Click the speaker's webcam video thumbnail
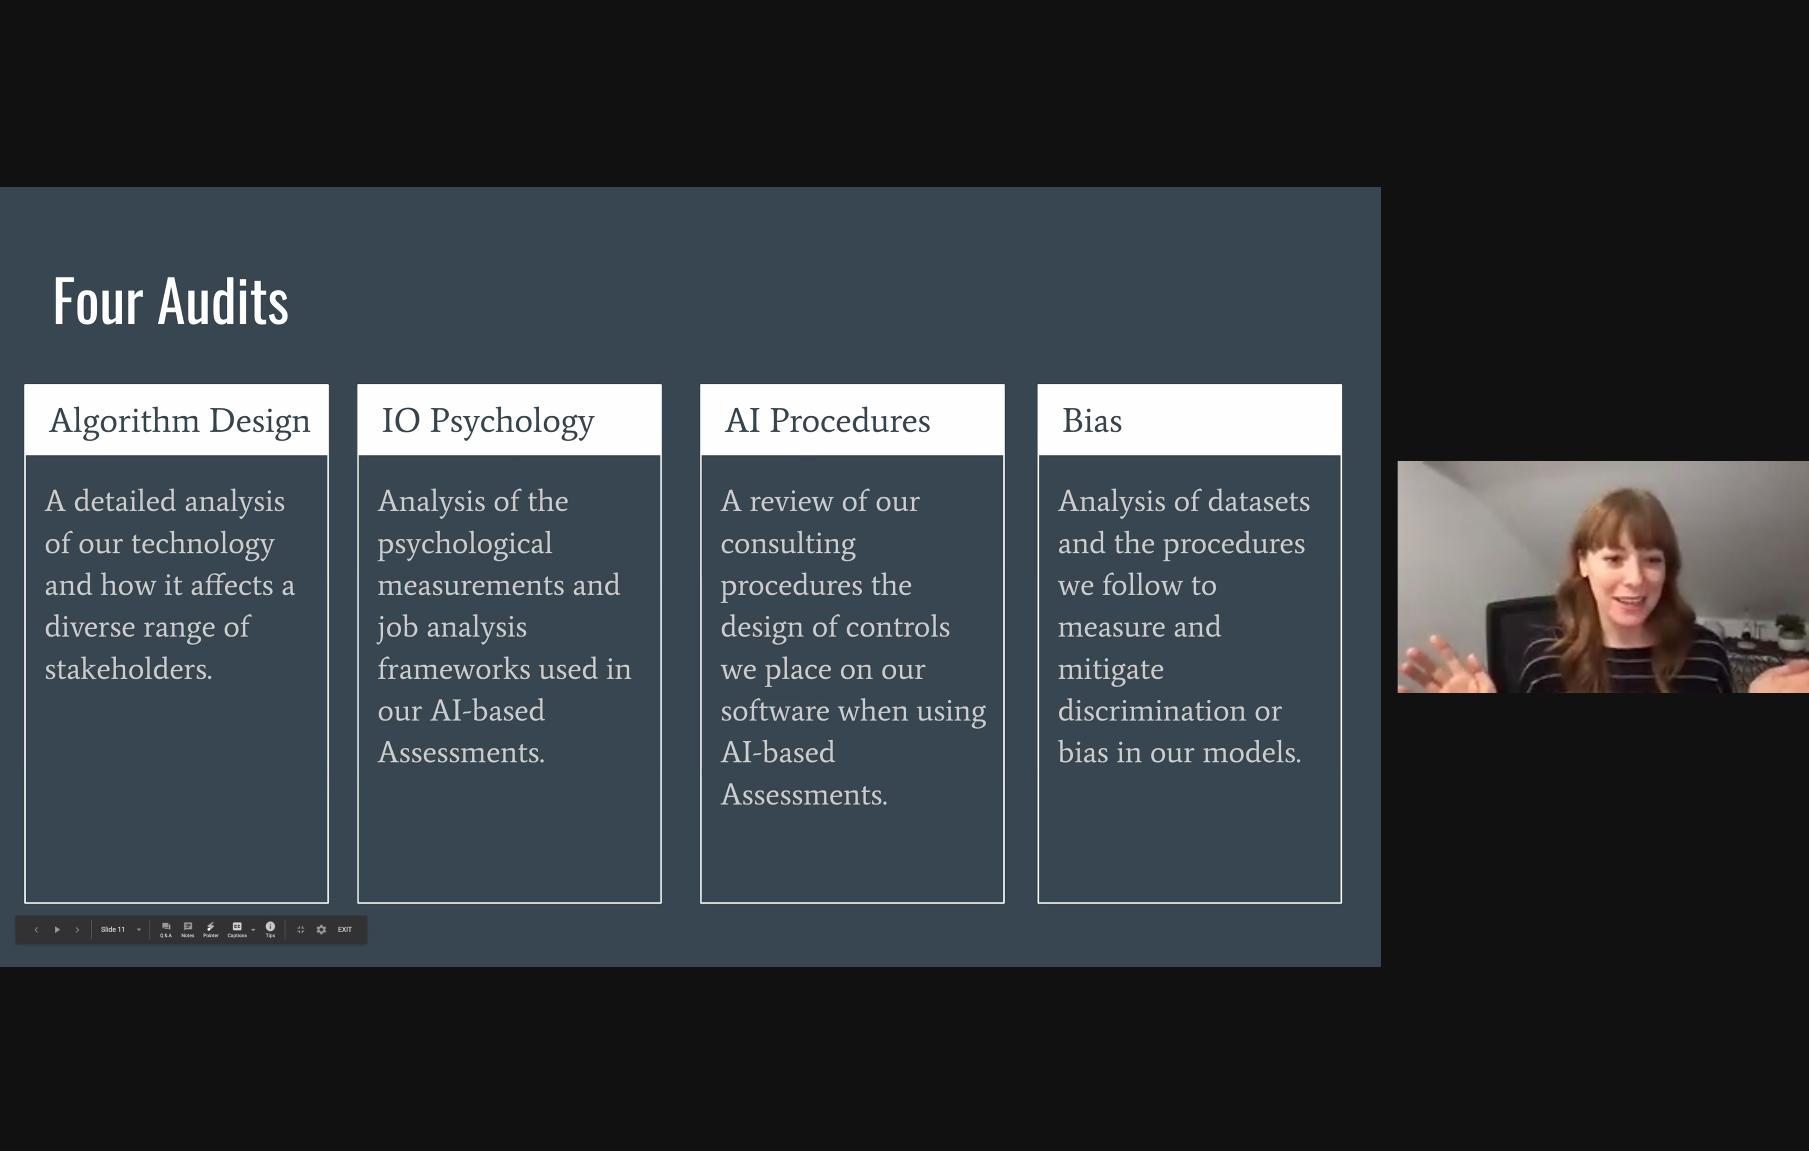Screen dimensions: 1809x1151 [1602, 577]
